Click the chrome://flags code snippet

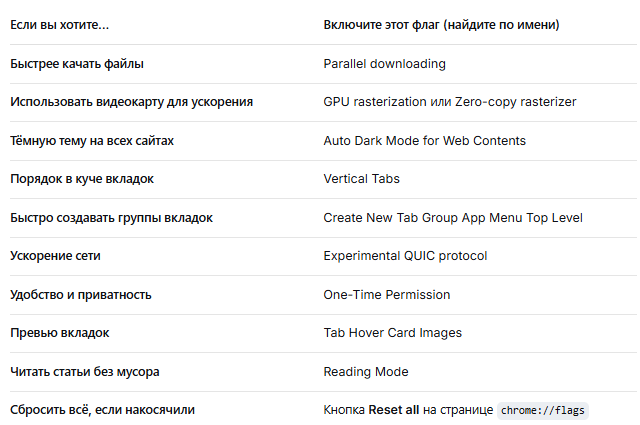[x=542, y=410]
